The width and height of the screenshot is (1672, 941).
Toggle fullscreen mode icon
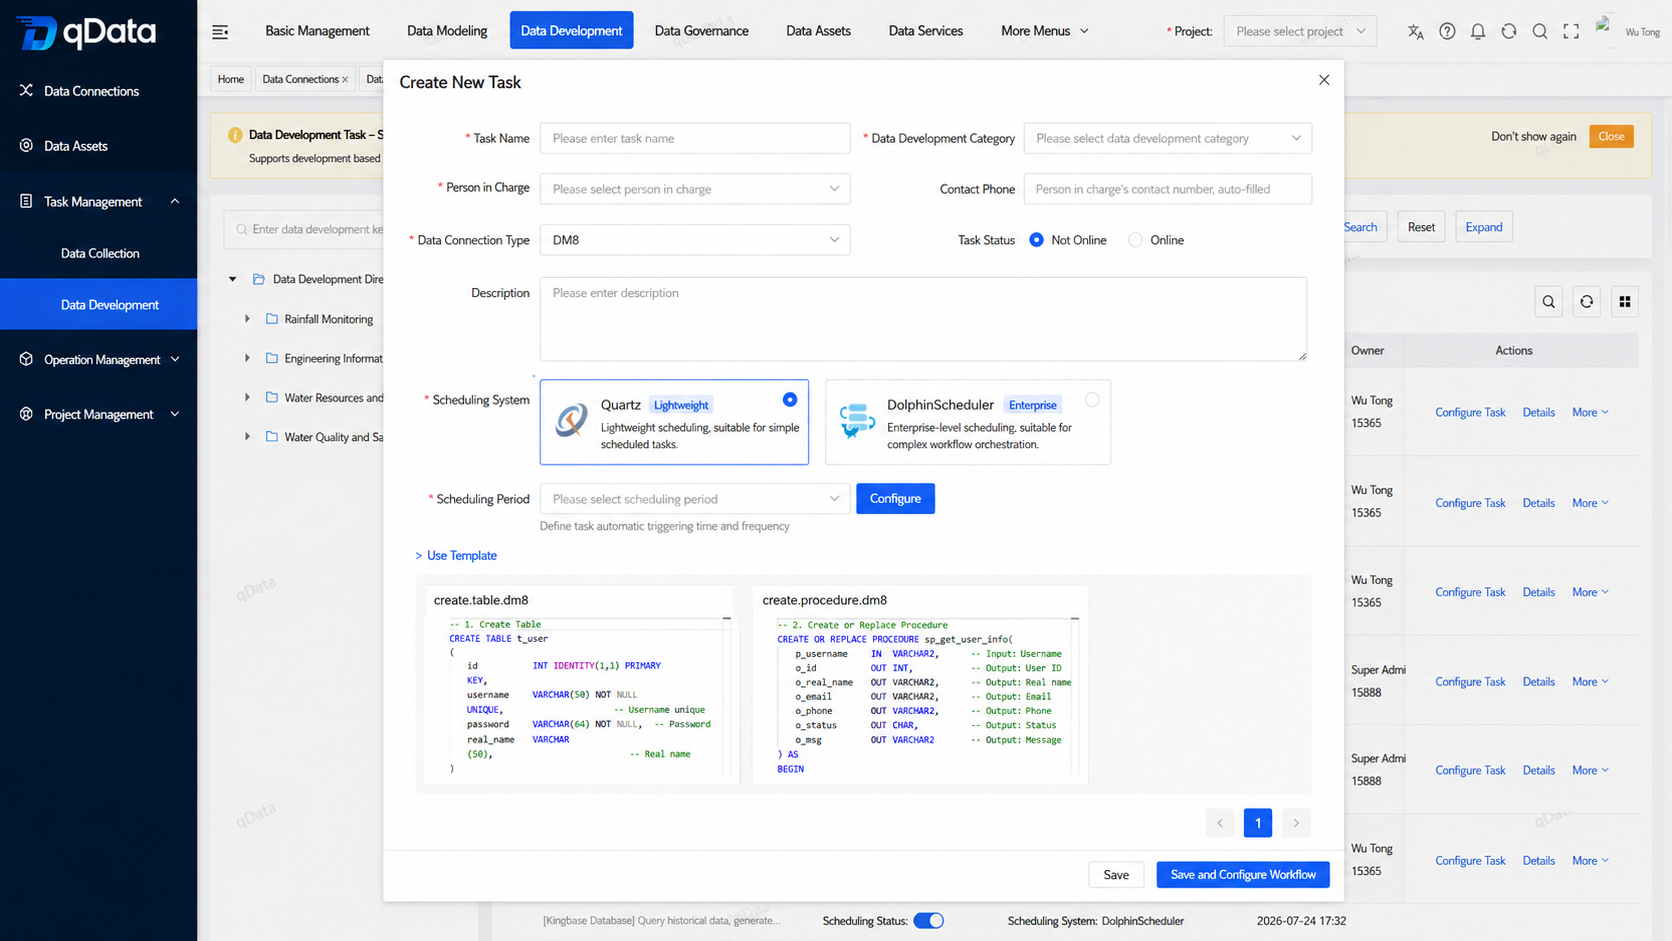[x=1571, y=31]
